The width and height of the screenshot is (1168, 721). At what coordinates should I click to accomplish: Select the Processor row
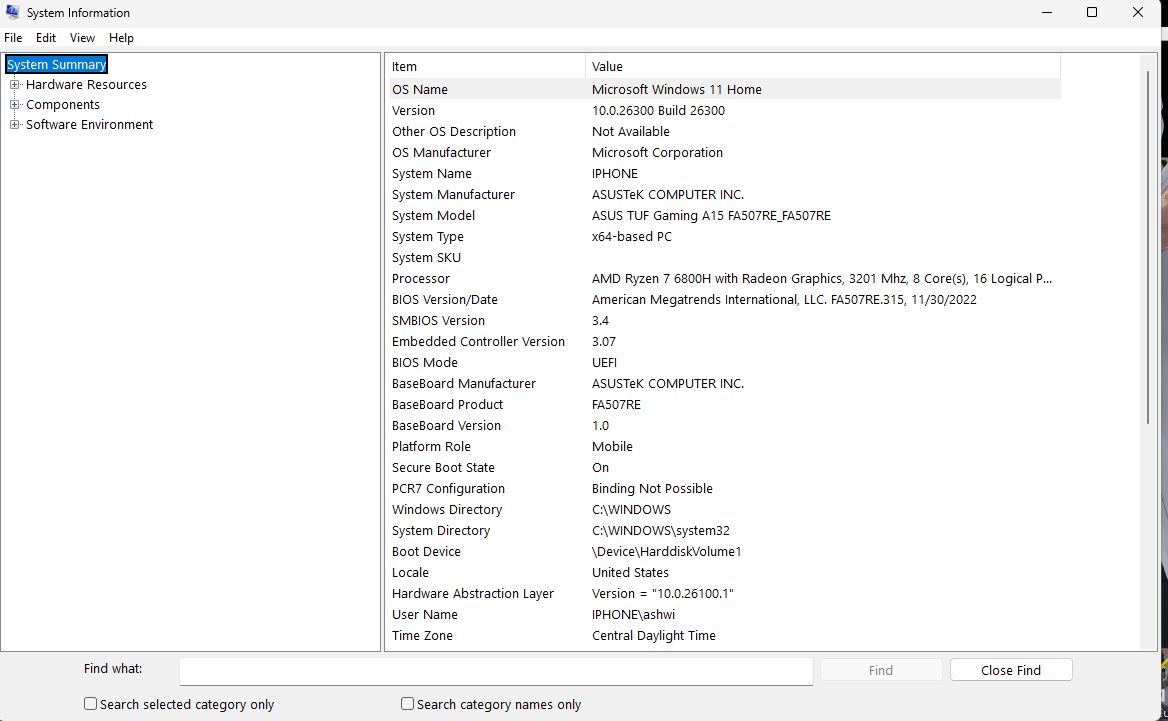click(x=725, y=279)
